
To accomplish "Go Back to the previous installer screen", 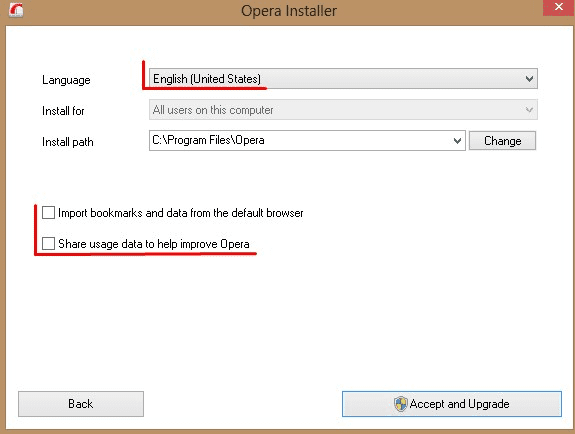I will [x=81, y=404].
